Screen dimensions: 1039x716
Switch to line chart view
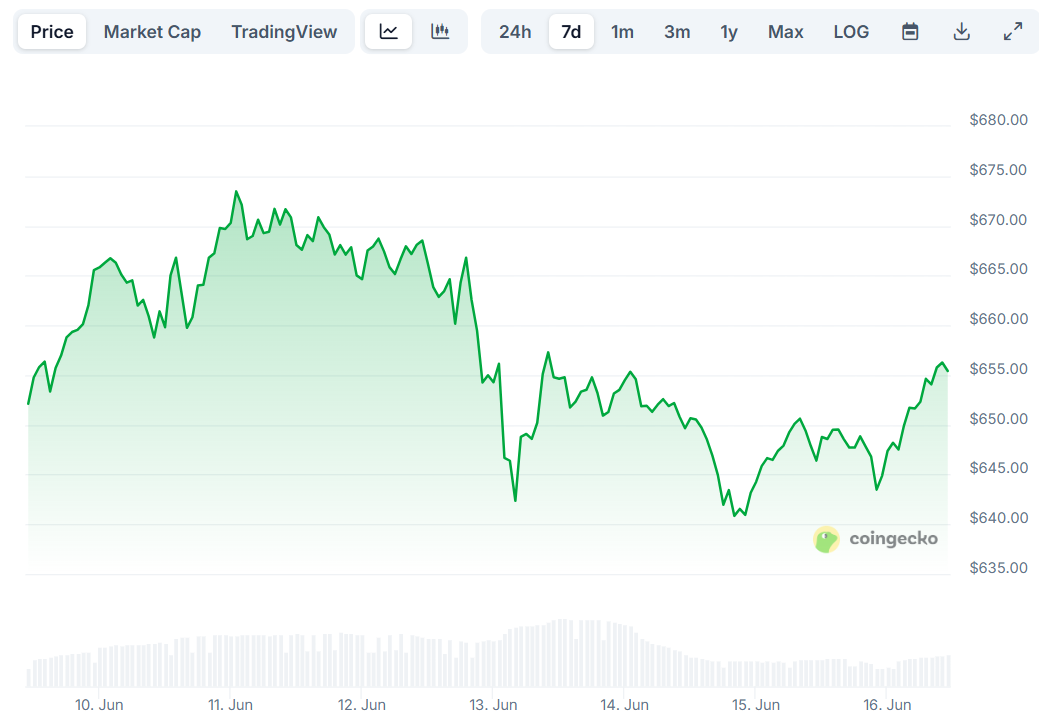pos(389,32)
